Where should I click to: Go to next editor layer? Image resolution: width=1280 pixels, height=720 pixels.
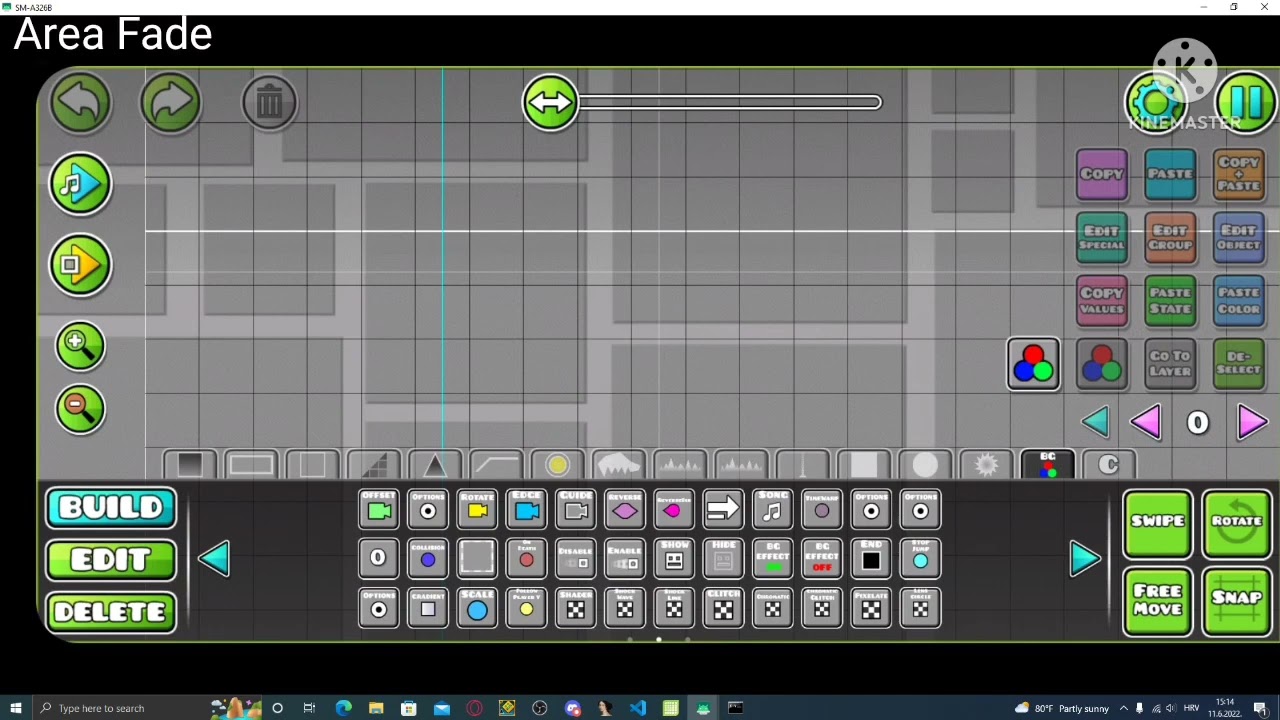[1252, 423]
